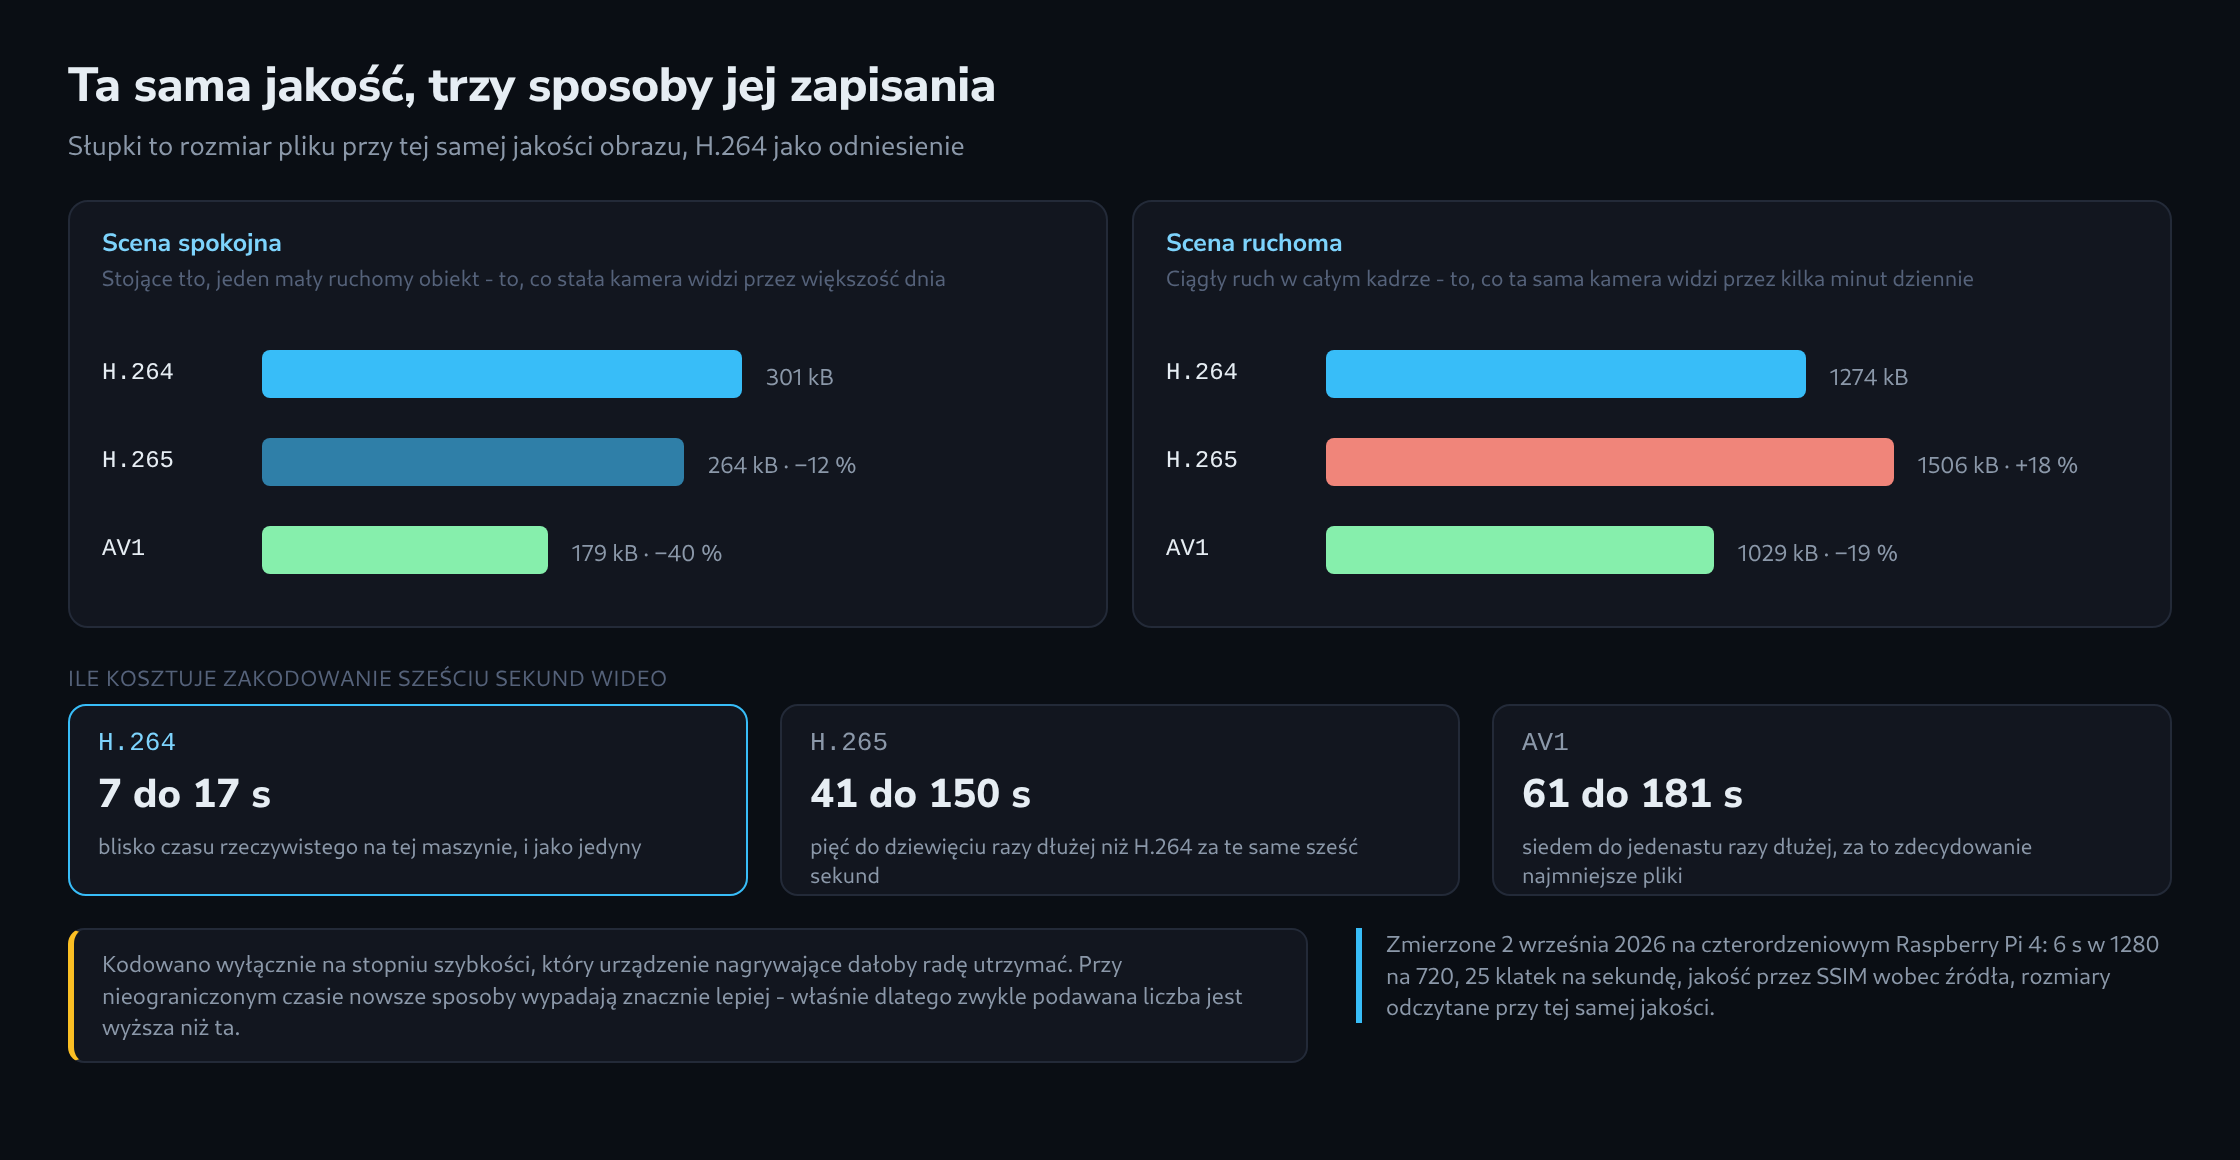Click the subtitle about 'Słupki to rozmiar pliku'

516,146
